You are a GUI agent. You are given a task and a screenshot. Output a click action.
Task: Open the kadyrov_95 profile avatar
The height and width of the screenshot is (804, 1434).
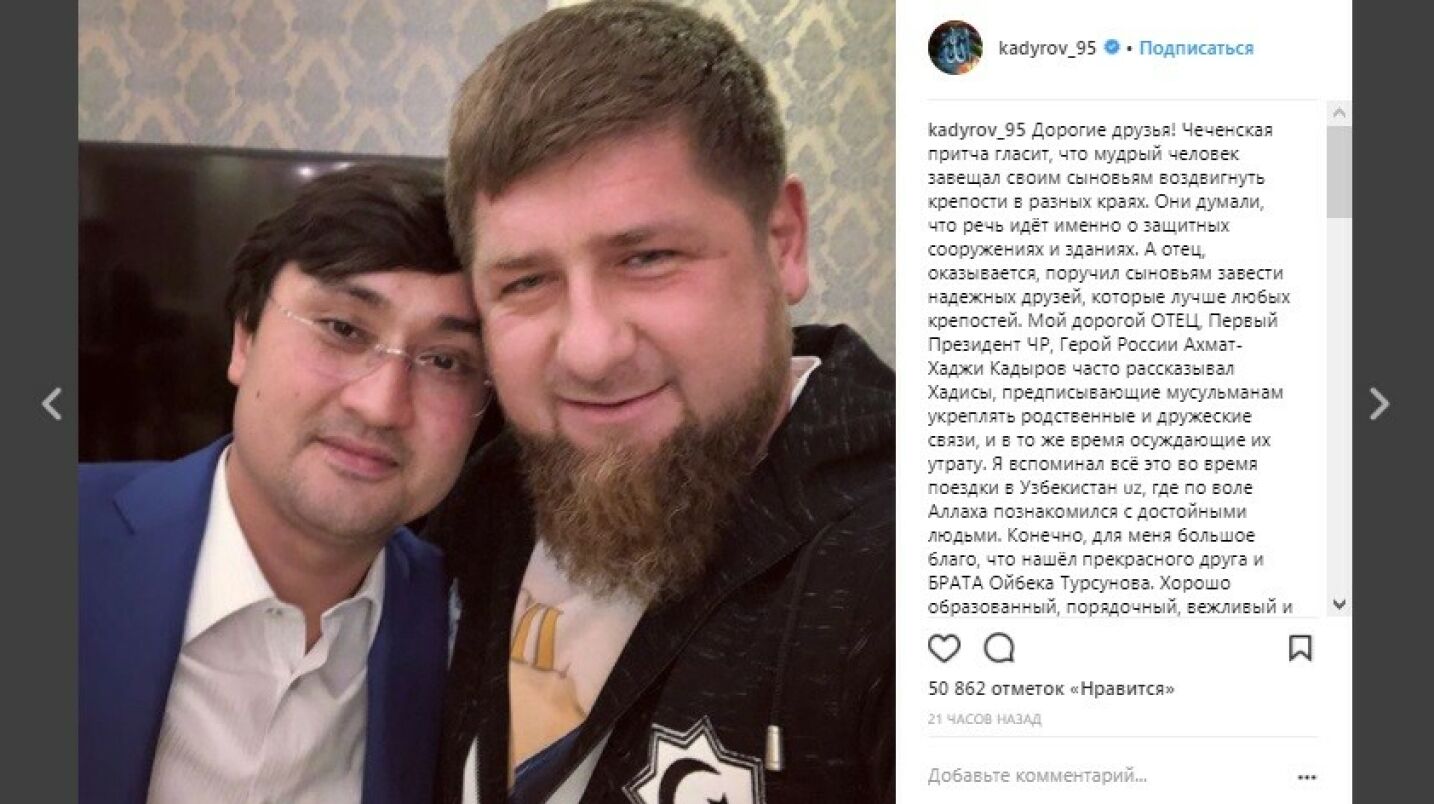[955, 47]
